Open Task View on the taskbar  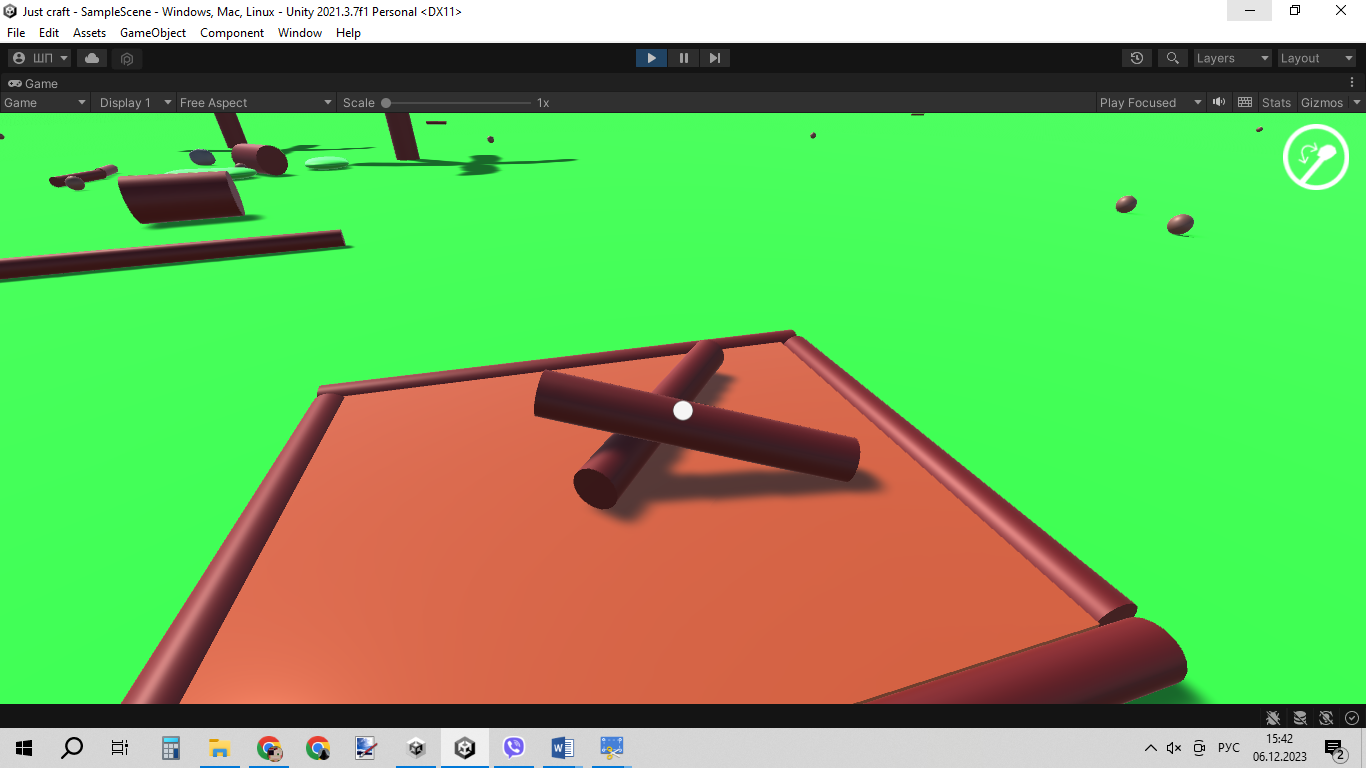(x=120, y=747)
